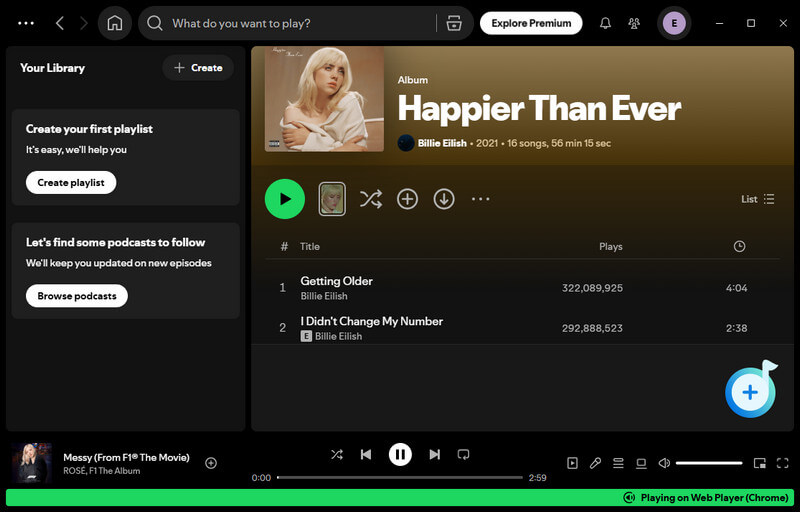Open the Messy (From F1 The Movie) title

coord(126,457)
